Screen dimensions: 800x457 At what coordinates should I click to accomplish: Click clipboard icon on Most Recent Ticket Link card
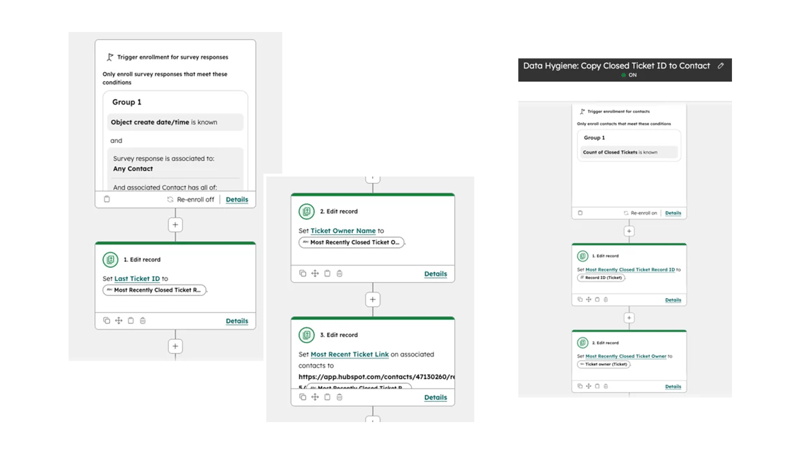tap(327, 397)
